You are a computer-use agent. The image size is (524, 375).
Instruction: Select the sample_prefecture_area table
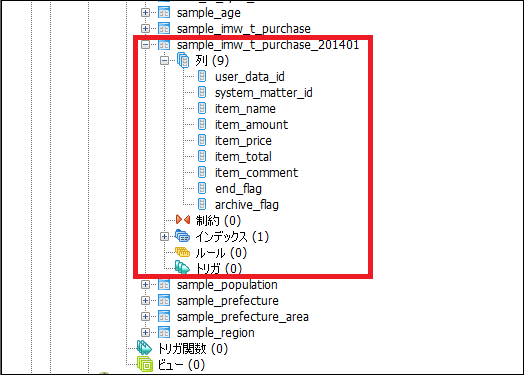[x=243, y=317]
